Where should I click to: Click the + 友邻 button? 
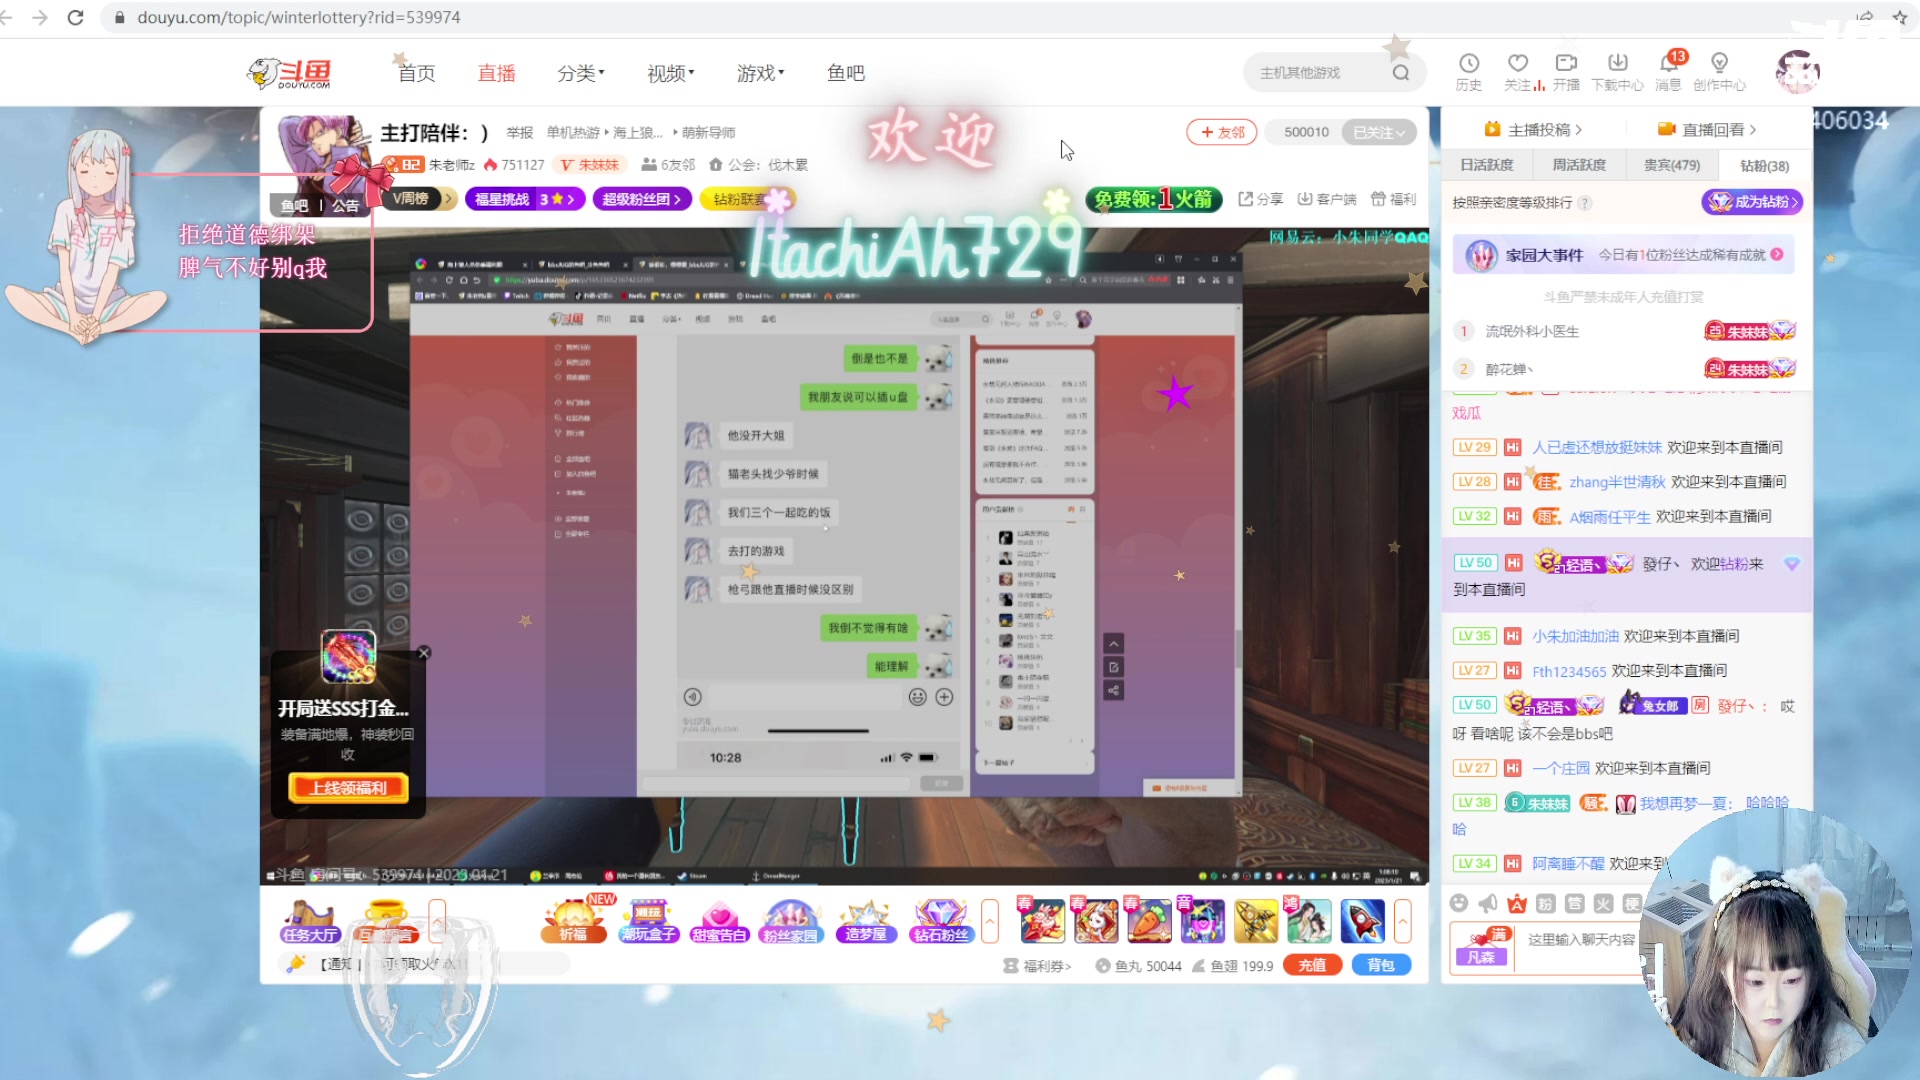click(1222, 132)
